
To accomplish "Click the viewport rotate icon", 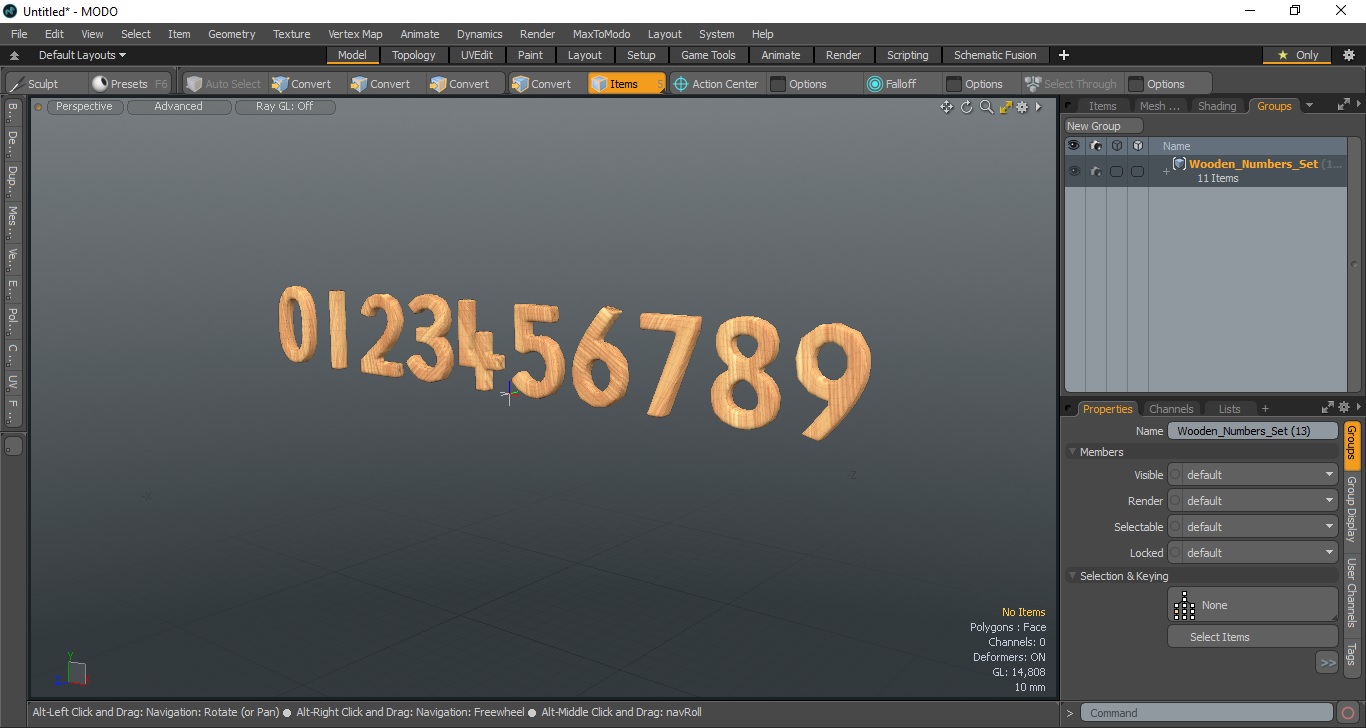I will tap(966, 107).
